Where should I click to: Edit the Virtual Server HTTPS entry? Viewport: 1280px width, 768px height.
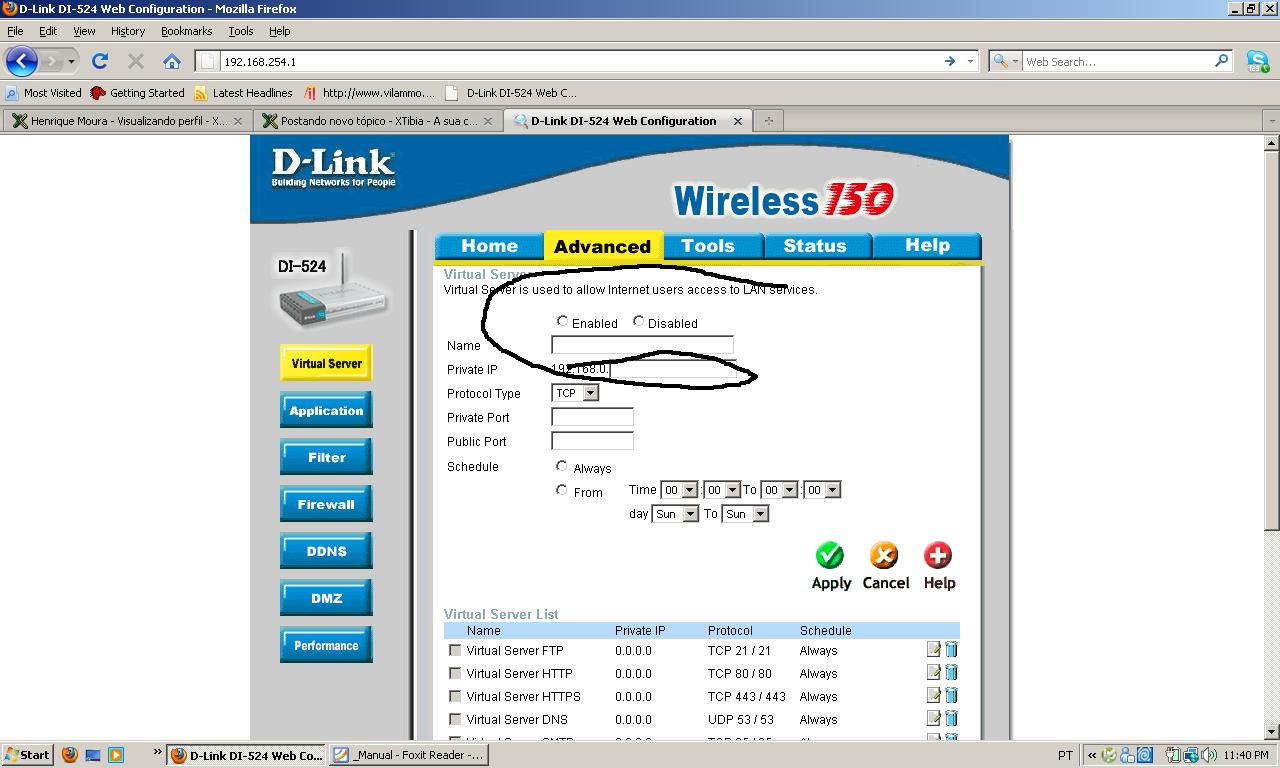[x=934, y=695]
